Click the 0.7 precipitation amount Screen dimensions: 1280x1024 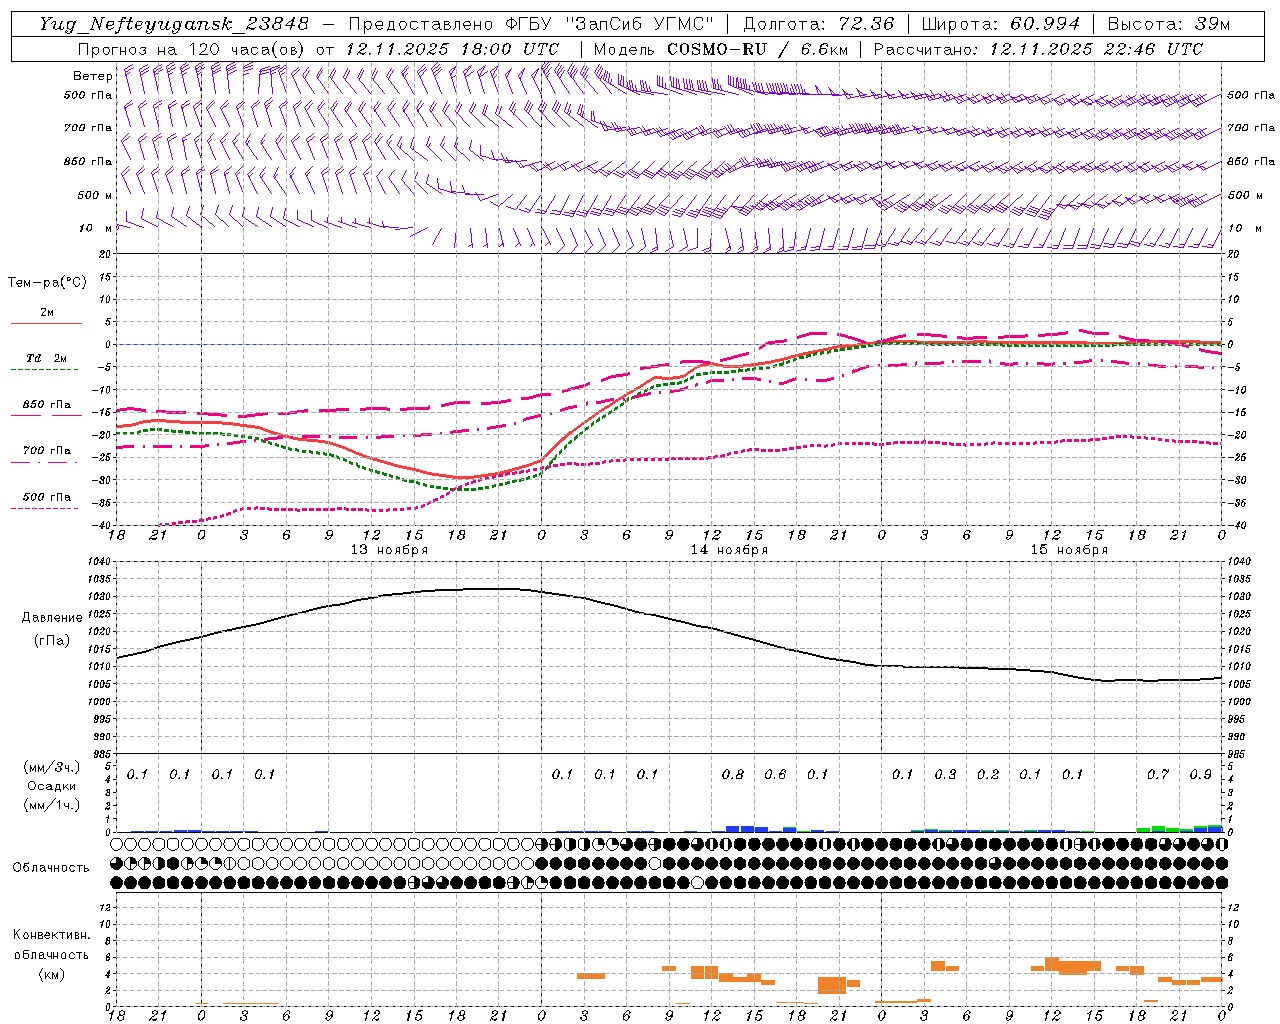[x=1158, y=774]
